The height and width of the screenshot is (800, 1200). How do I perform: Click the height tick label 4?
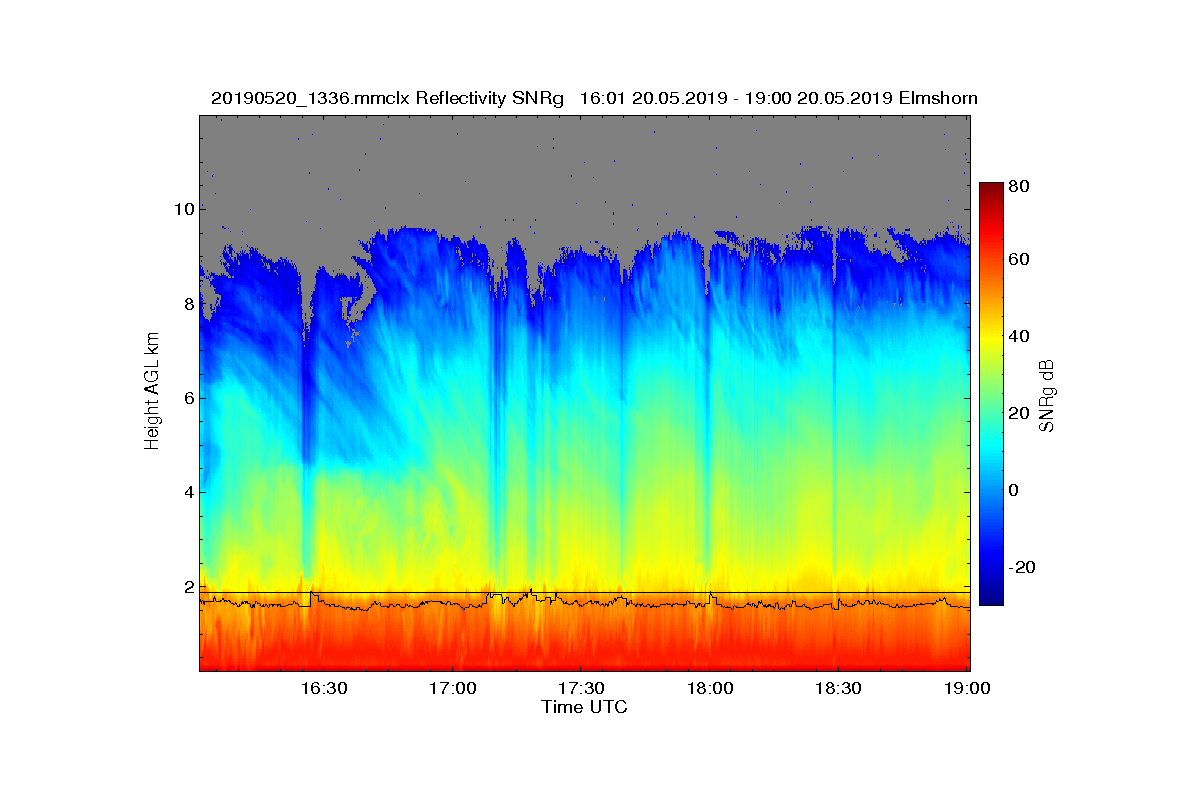click(x=187, y=492)
